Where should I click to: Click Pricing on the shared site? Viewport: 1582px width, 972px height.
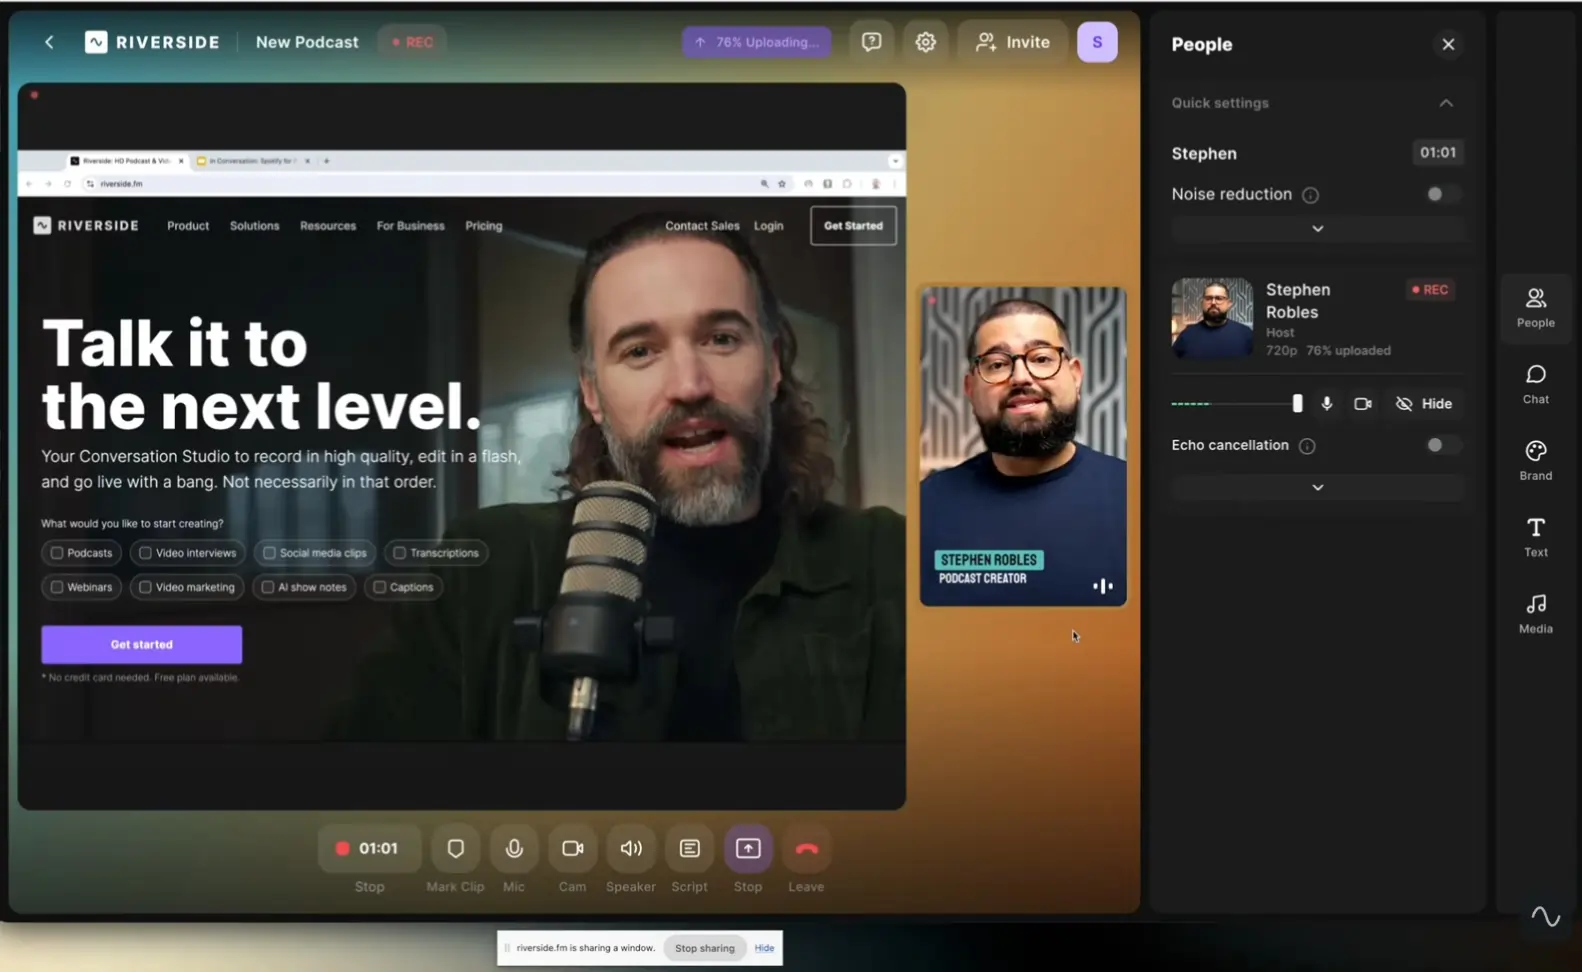coord(484,226)
